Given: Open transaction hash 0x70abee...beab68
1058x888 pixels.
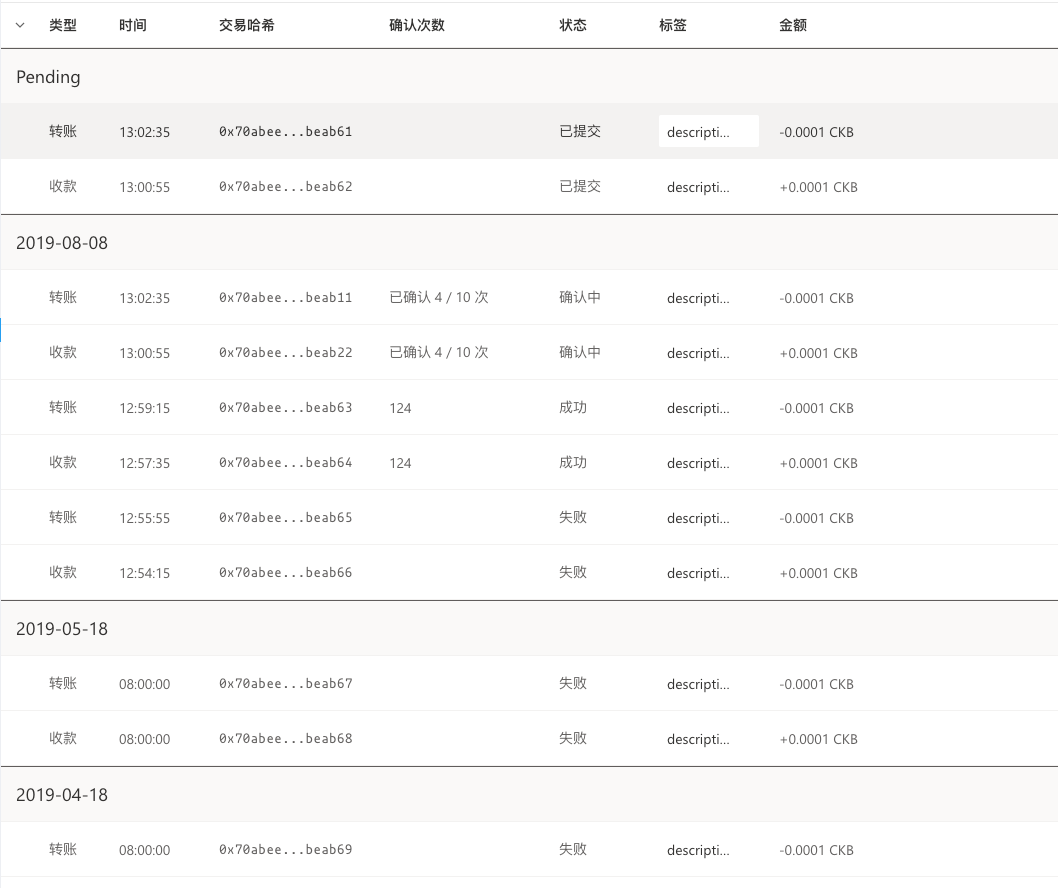Looking at the screenshot, I should pos(285,739).
